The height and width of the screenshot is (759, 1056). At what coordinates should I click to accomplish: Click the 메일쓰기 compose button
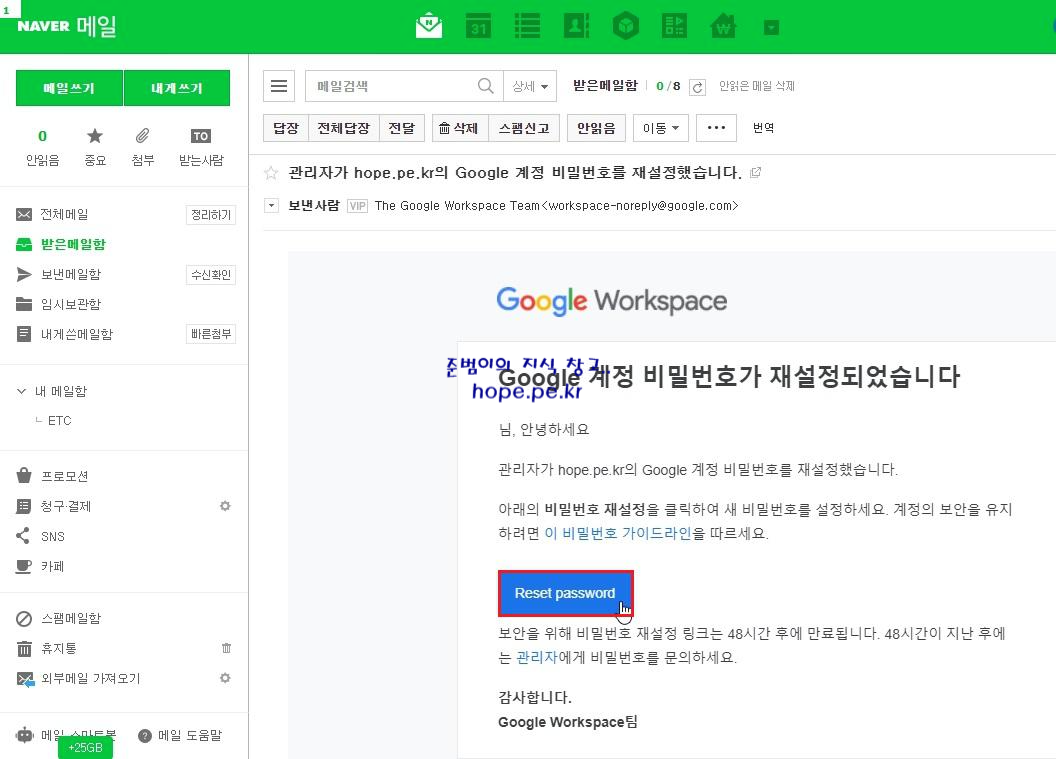pos(69,88)
